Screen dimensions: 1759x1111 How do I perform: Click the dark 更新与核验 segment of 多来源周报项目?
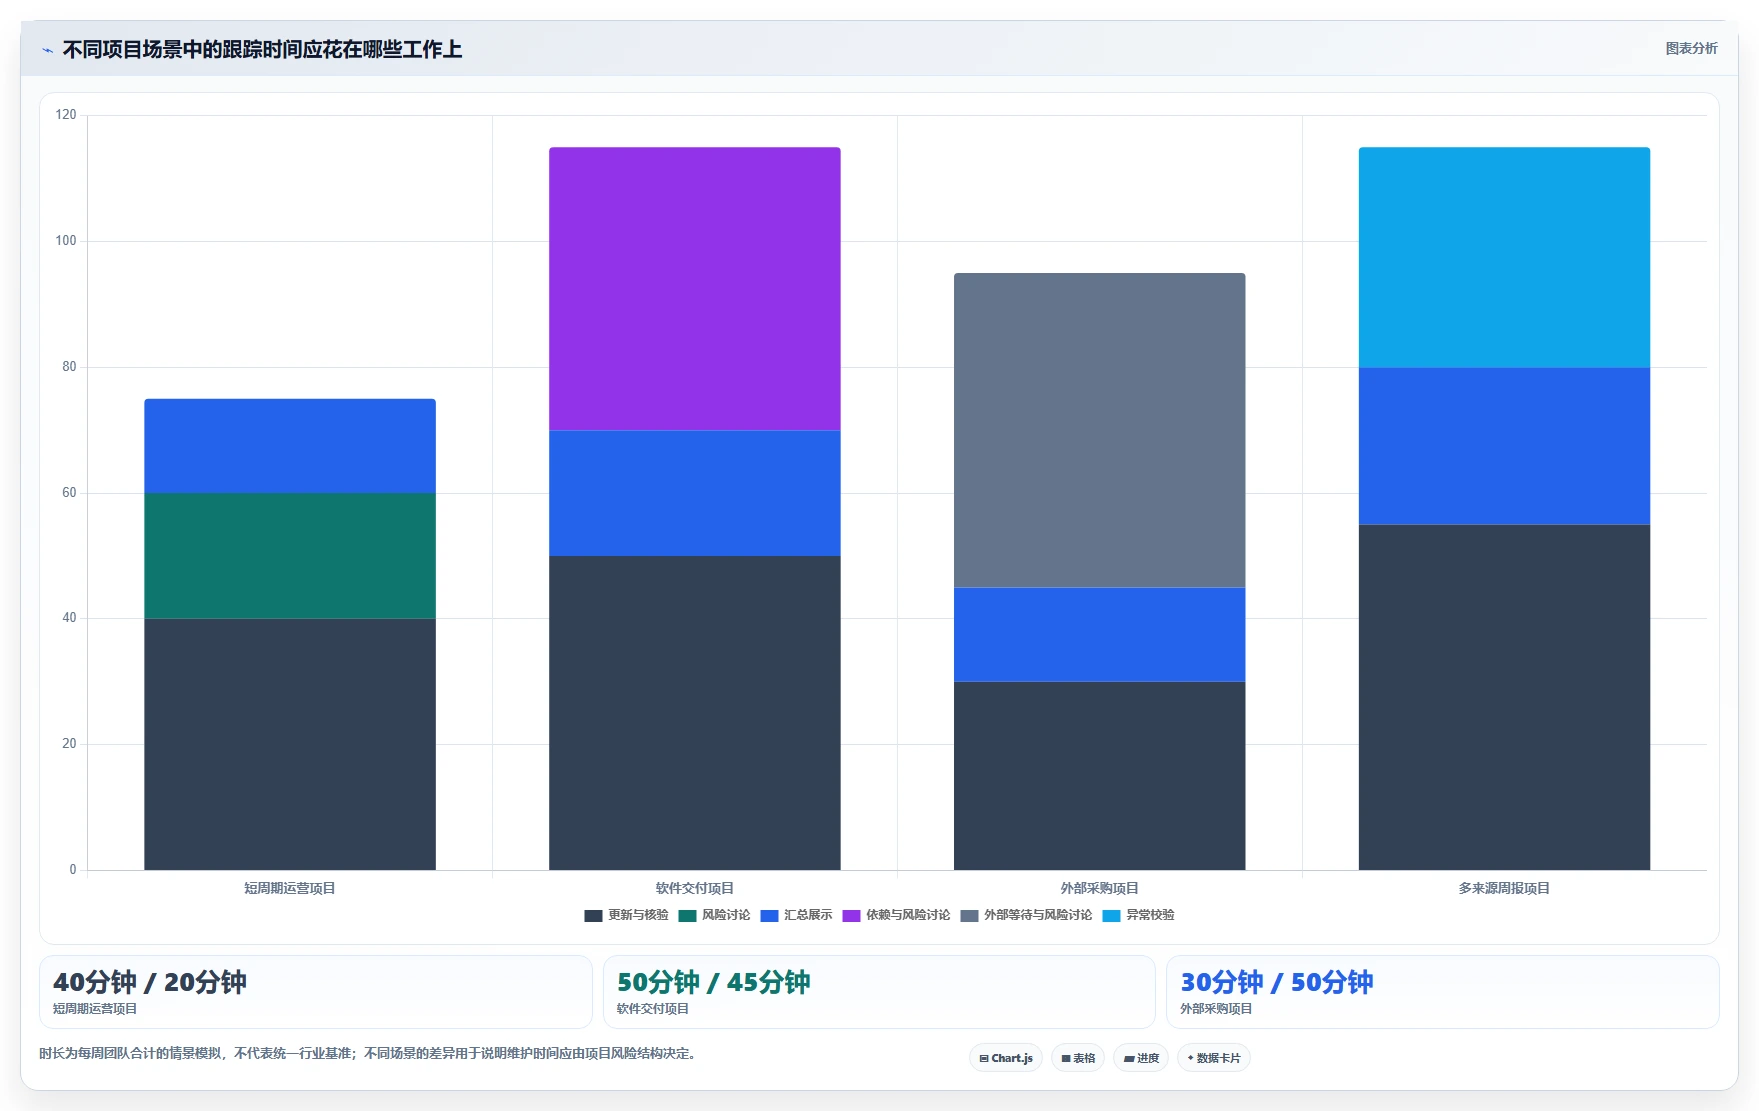(x=1504, y=697)
